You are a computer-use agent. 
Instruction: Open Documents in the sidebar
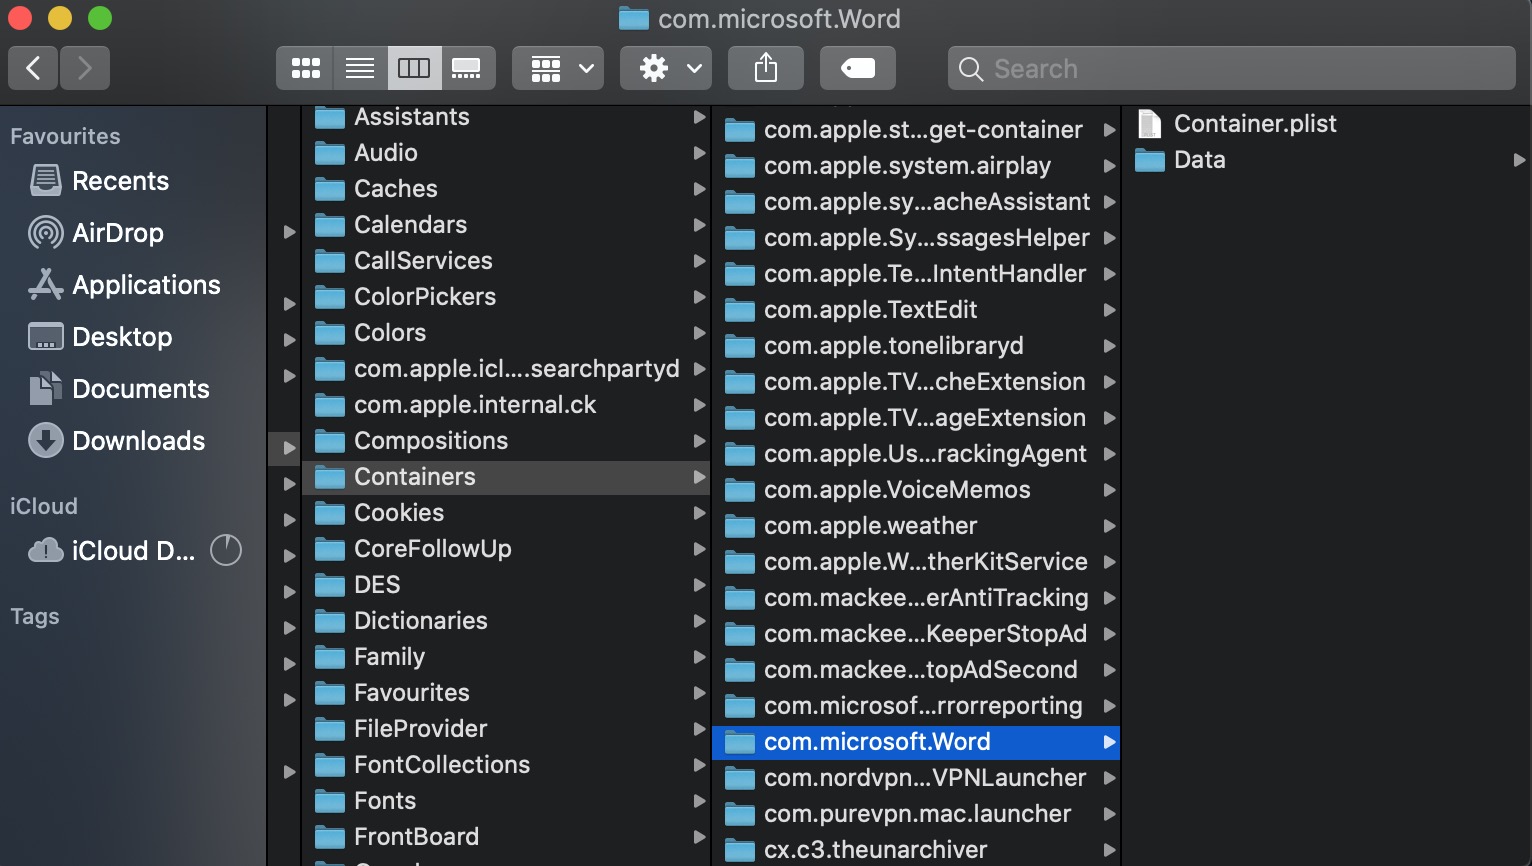141,389
